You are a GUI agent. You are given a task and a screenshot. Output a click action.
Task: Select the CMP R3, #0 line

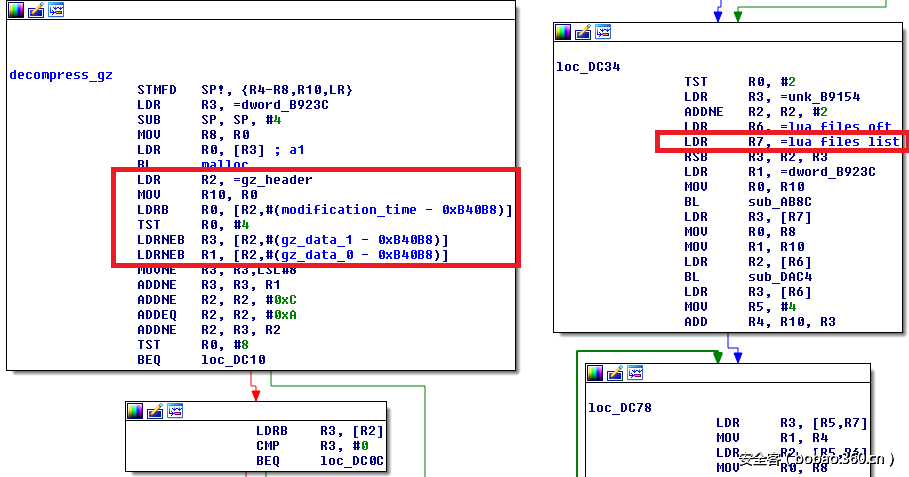pos(312,446)
